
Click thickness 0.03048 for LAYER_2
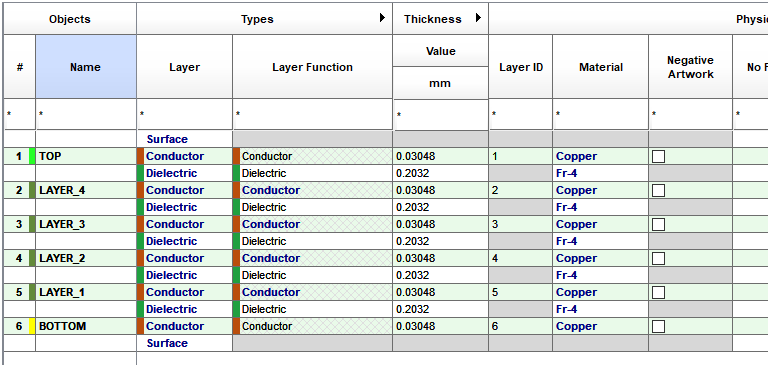pos(440,258)
